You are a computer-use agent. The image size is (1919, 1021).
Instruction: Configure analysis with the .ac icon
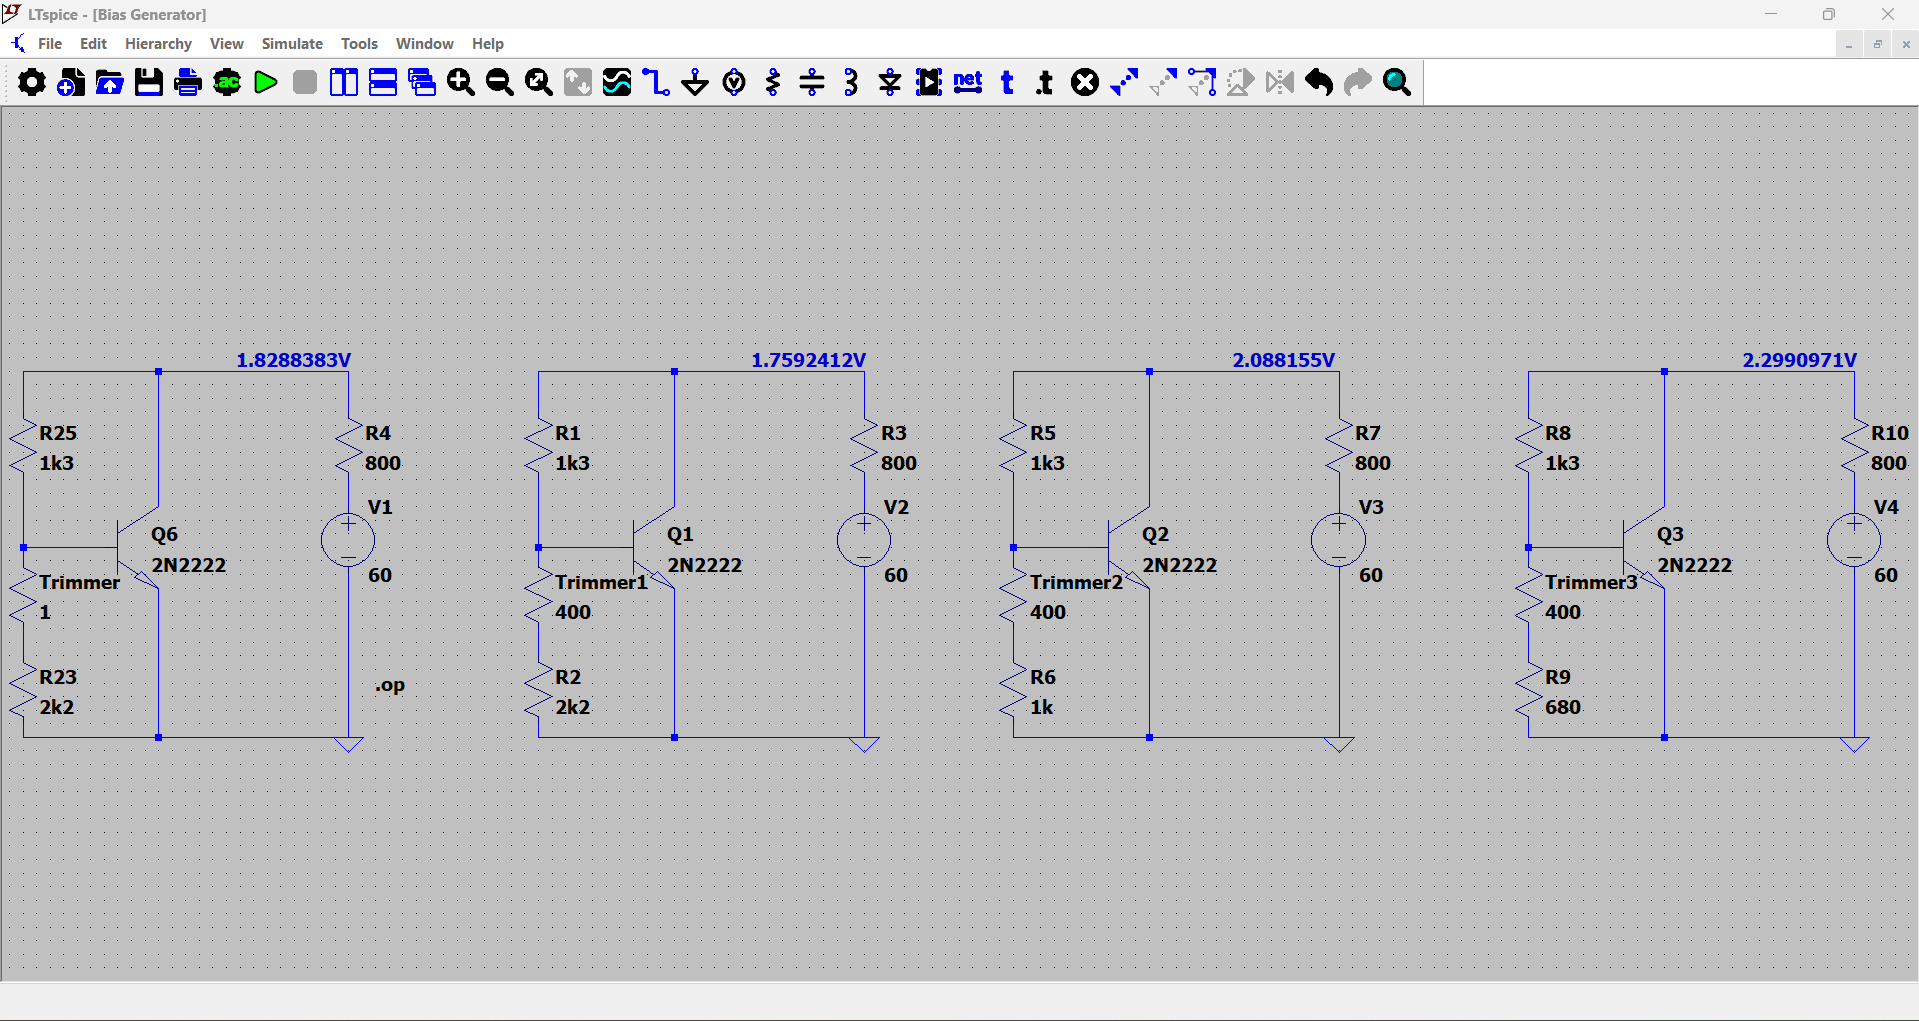[x=227, y=82]
